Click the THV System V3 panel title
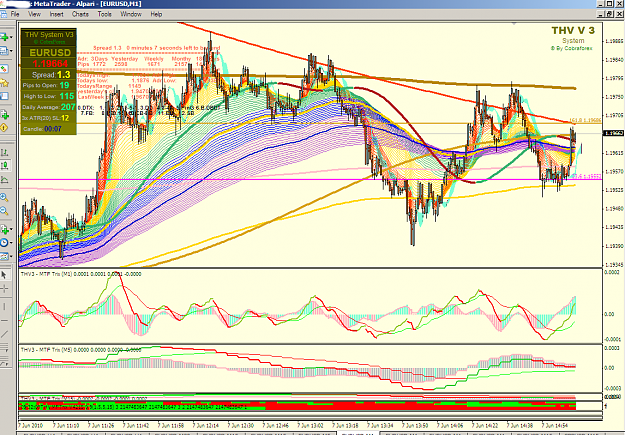This screenshot has height=435, width=625. (x=49, y=35)
